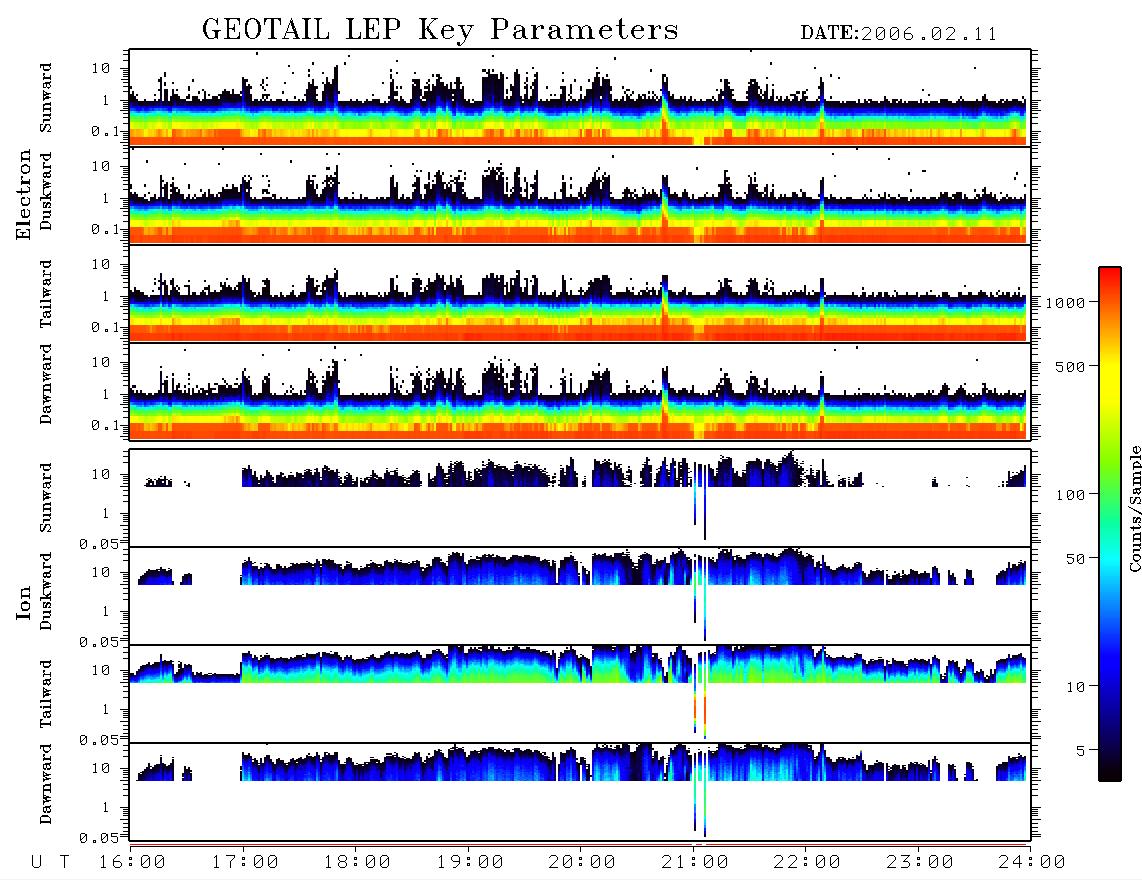Click the 16:00 time axis label
The image size is (1142, 880).
coord(132,862)
